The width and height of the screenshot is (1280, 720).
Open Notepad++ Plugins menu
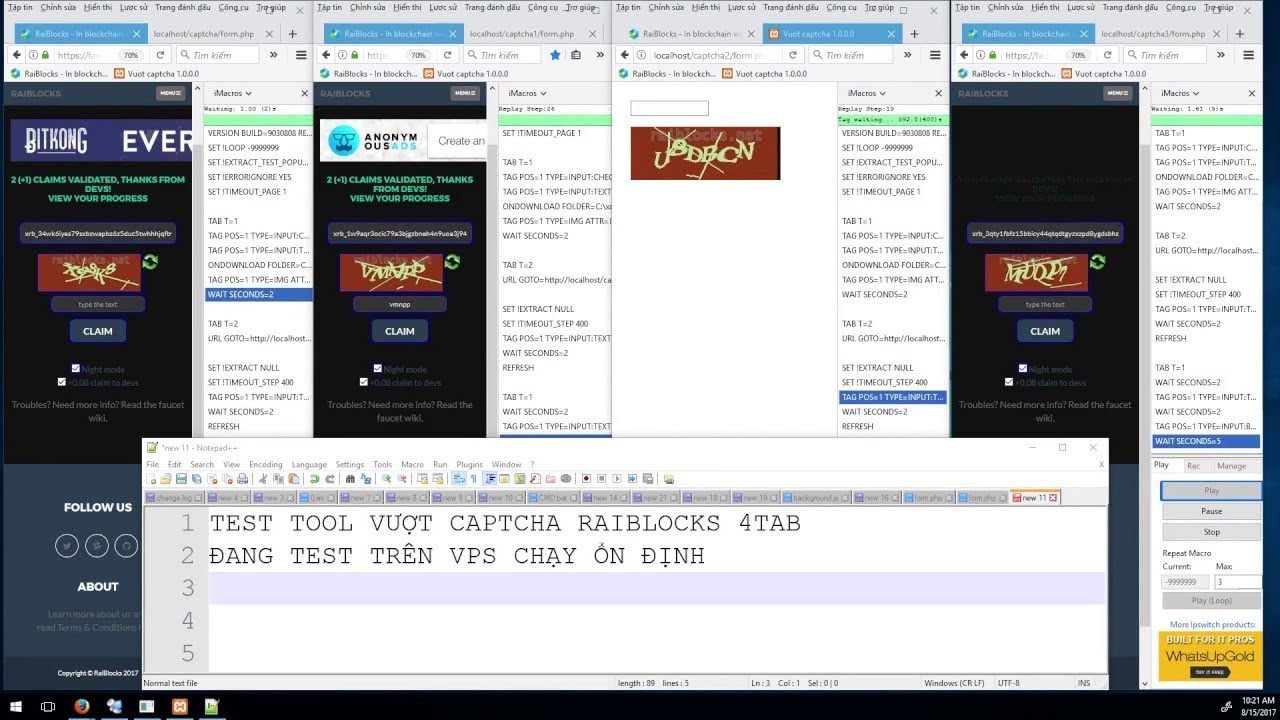coord(469,464)
